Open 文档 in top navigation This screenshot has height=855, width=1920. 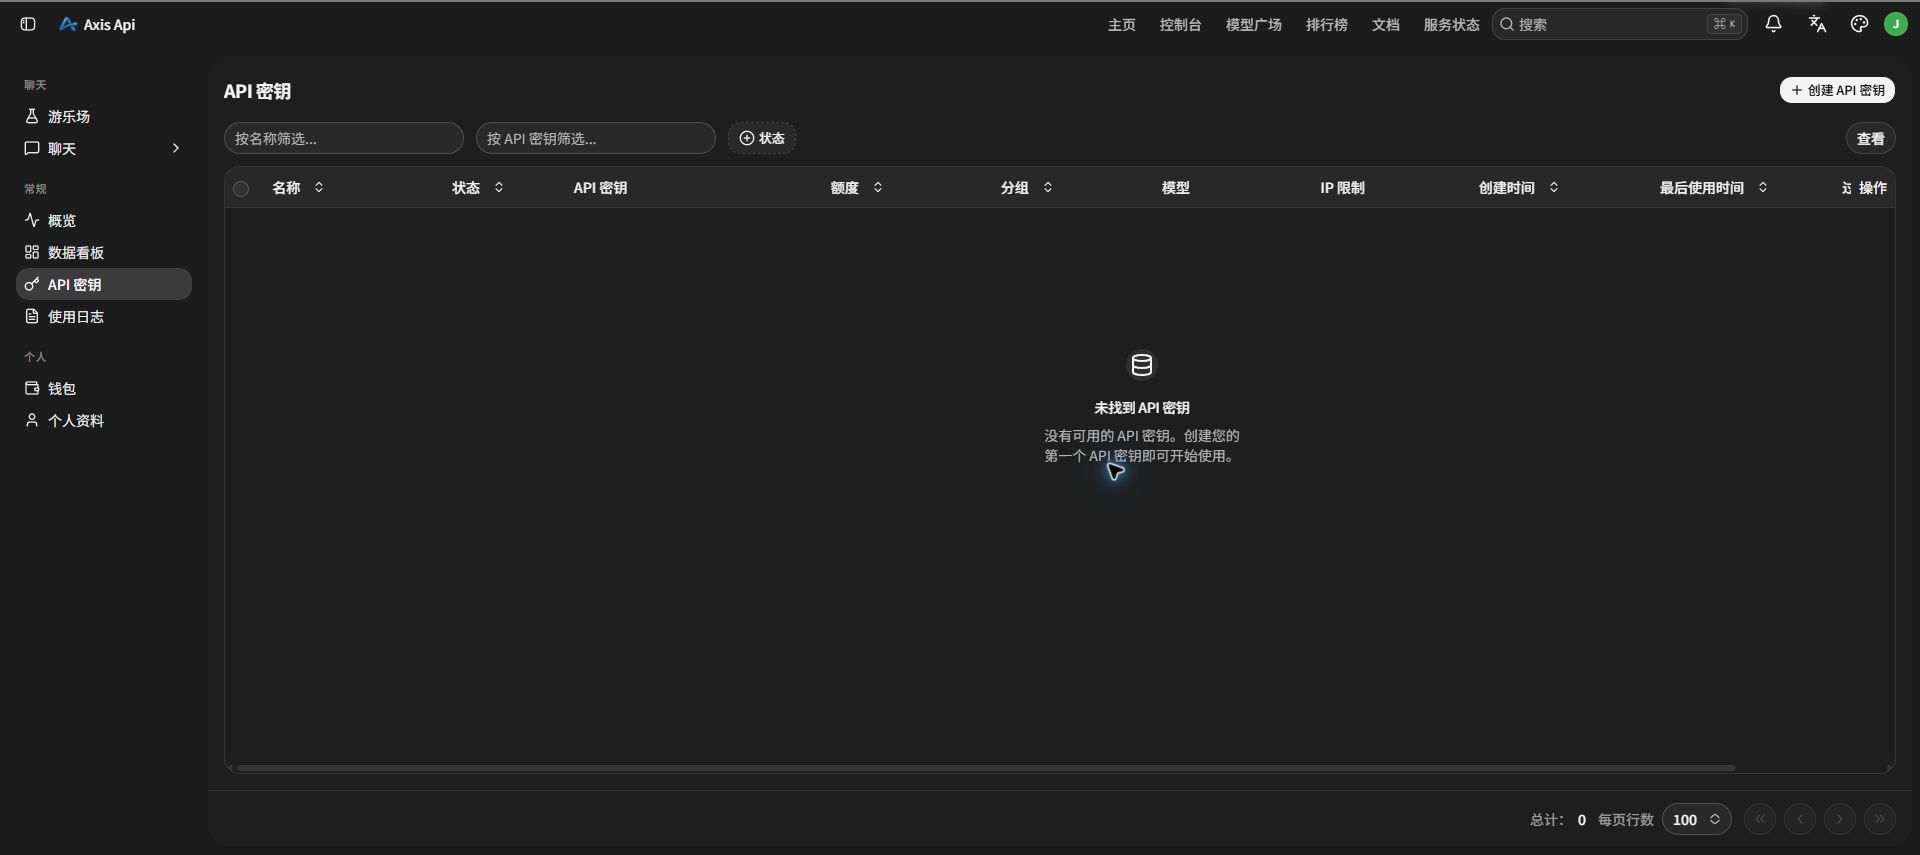pyautogui.click(x=1385, y=24)
